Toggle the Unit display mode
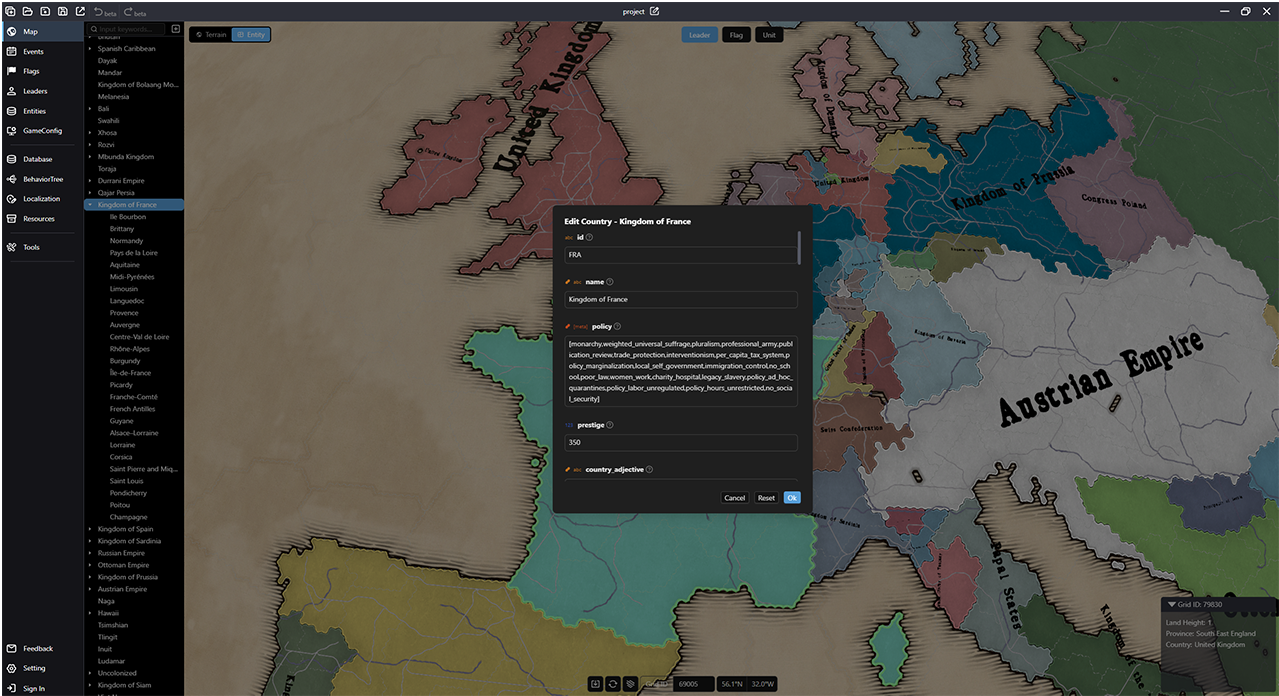This screenshot has width=1279, height=696. click(x=768, y=35)
